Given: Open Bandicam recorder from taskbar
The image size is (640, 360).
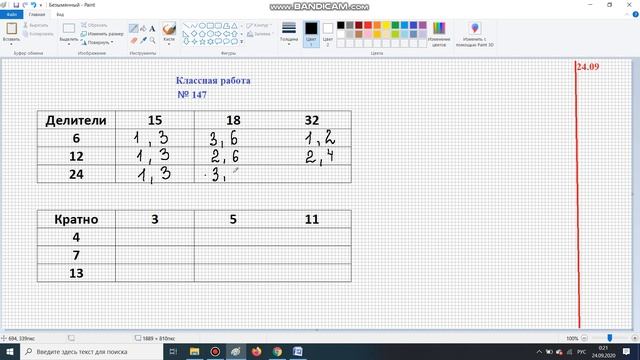Looking at the screenshot, I should click(x=215, y=351).
